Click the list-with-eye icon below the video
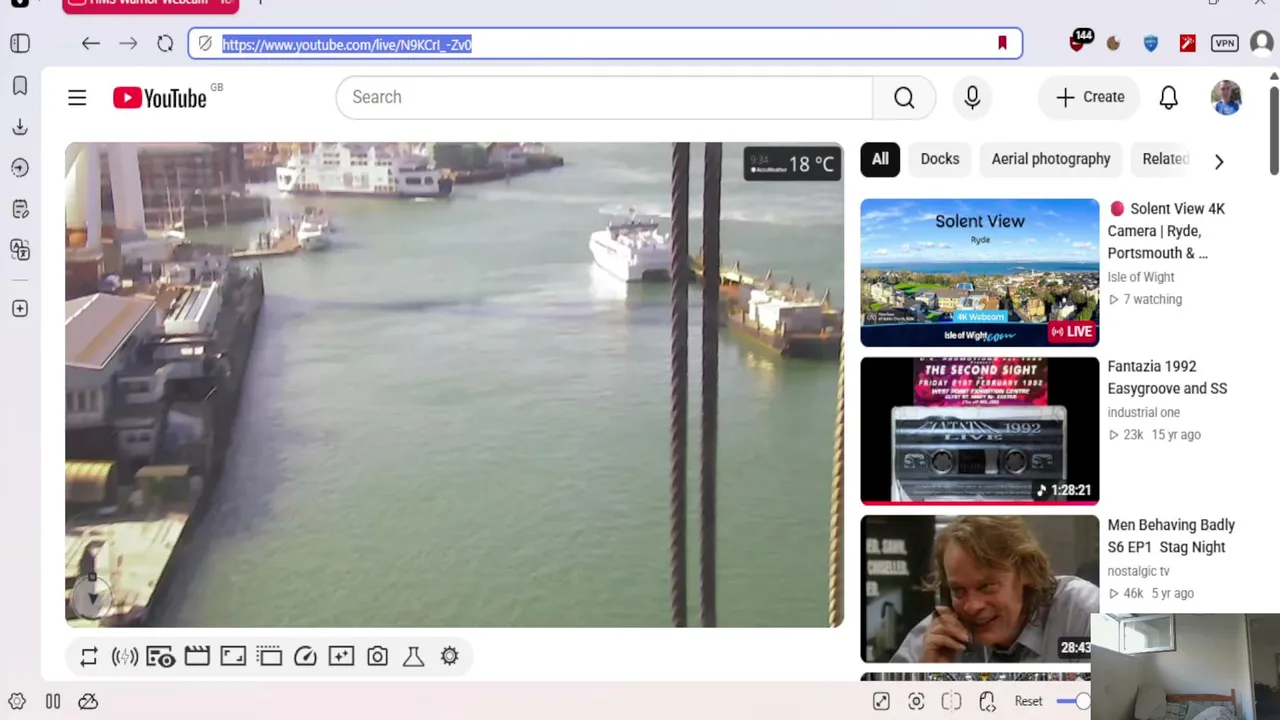Image resolution: width=1280 pixels, height=720 pixels. 161,656
